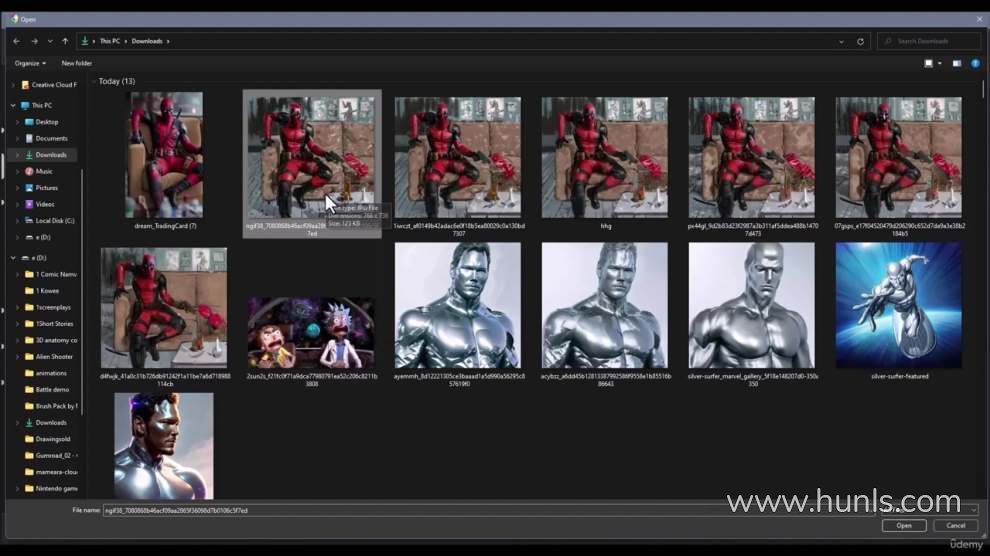Select Desktop in navigation pane

pyautogui.click(x=42, y=122)
